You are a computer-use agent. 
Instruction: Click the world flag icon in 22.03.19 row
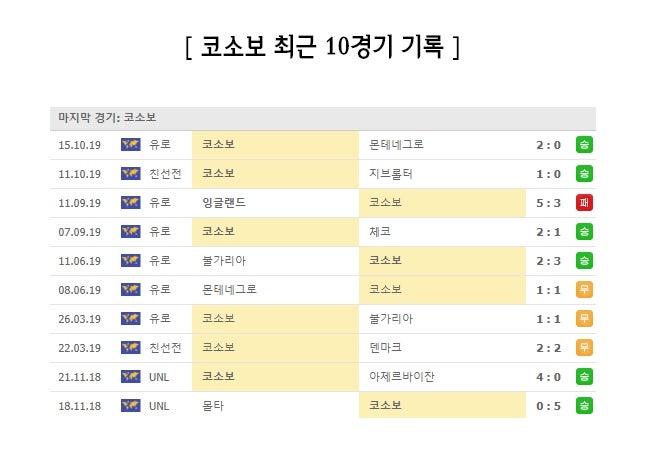click(x=129, y=348)
